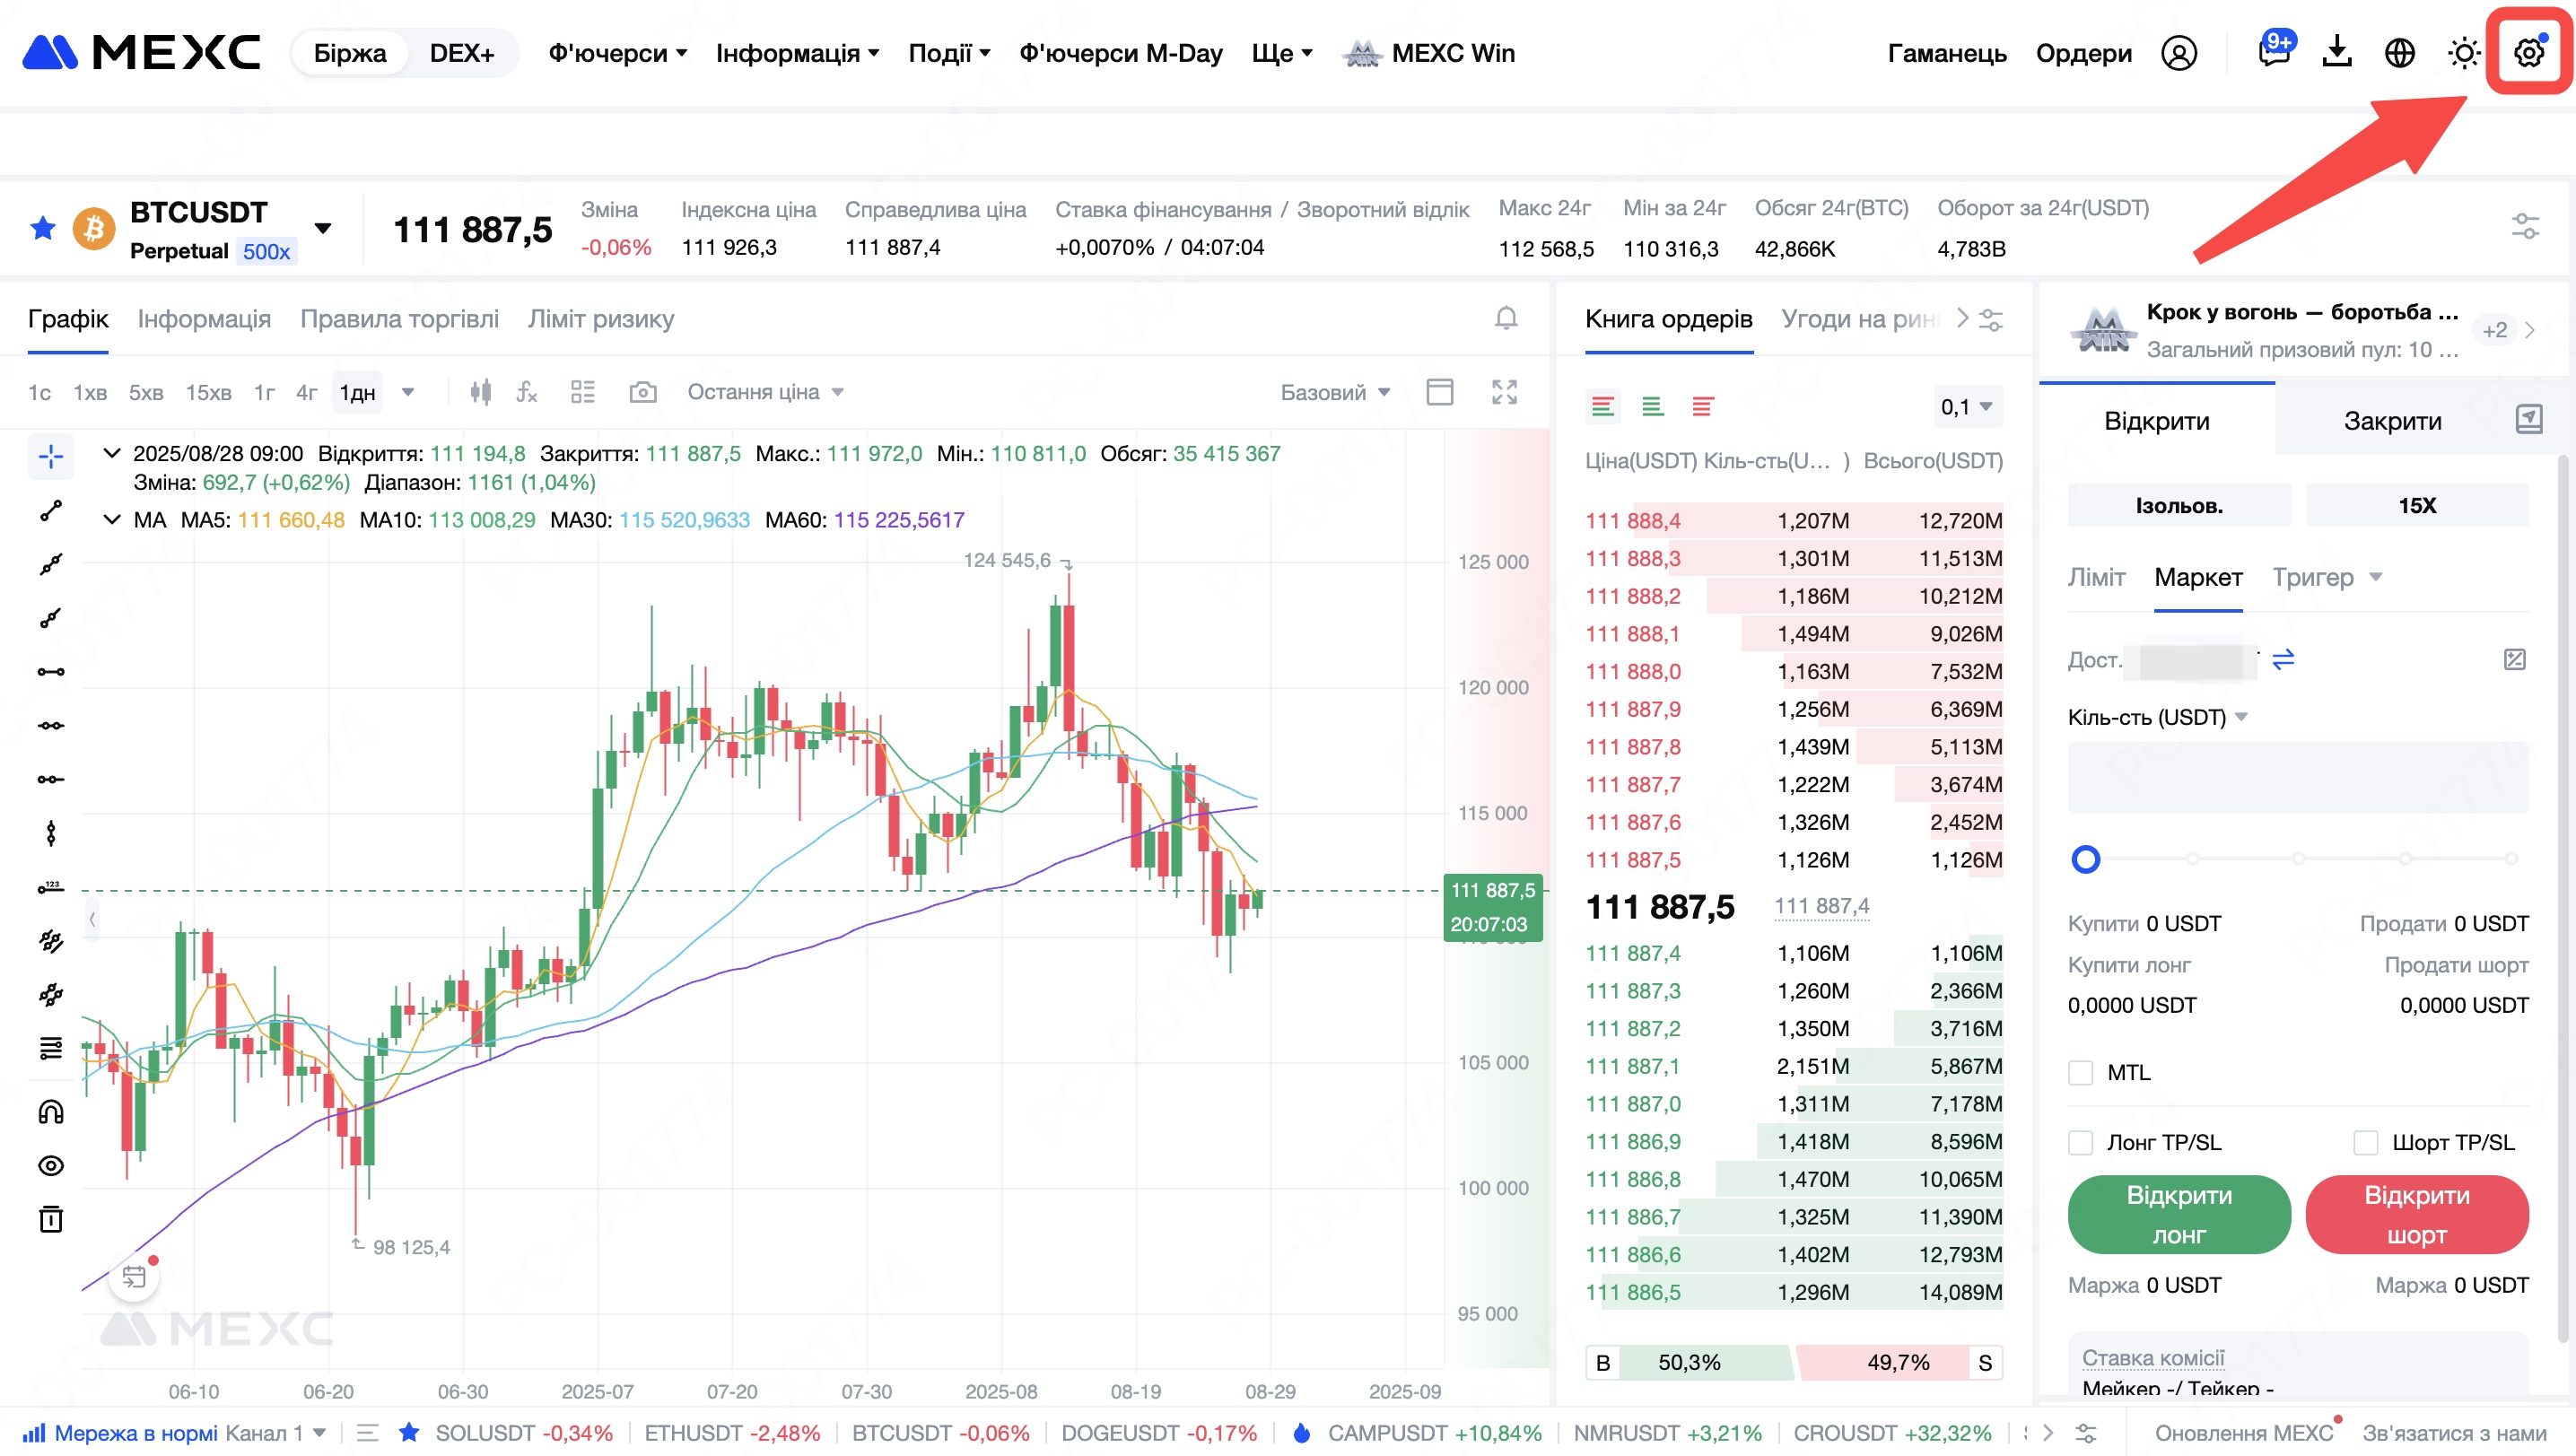Delete drawings with trash icon
The width and height of the screenshot is (2576, 1456).
[x=51, y=1219]
